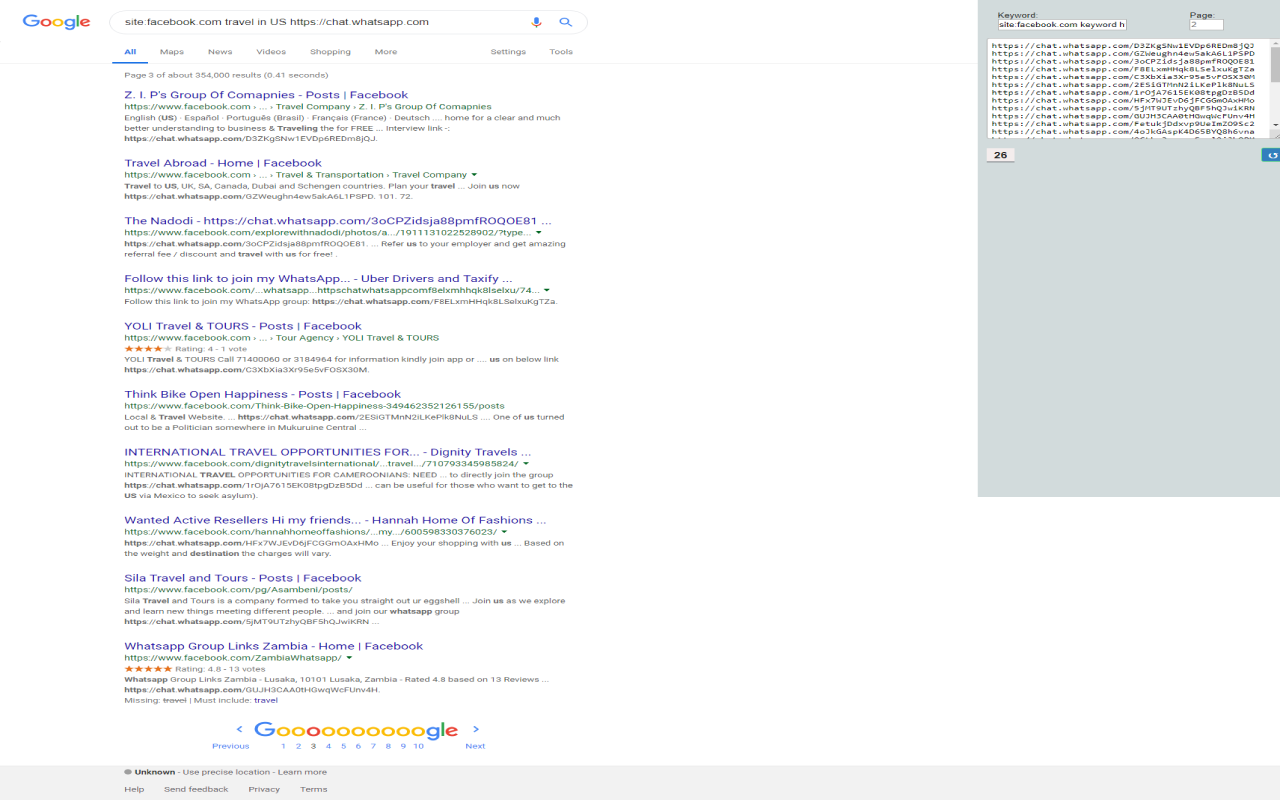This screenshot has height=800, width=1280.
Task: Go to results page 2
Action: pos(298,746)
